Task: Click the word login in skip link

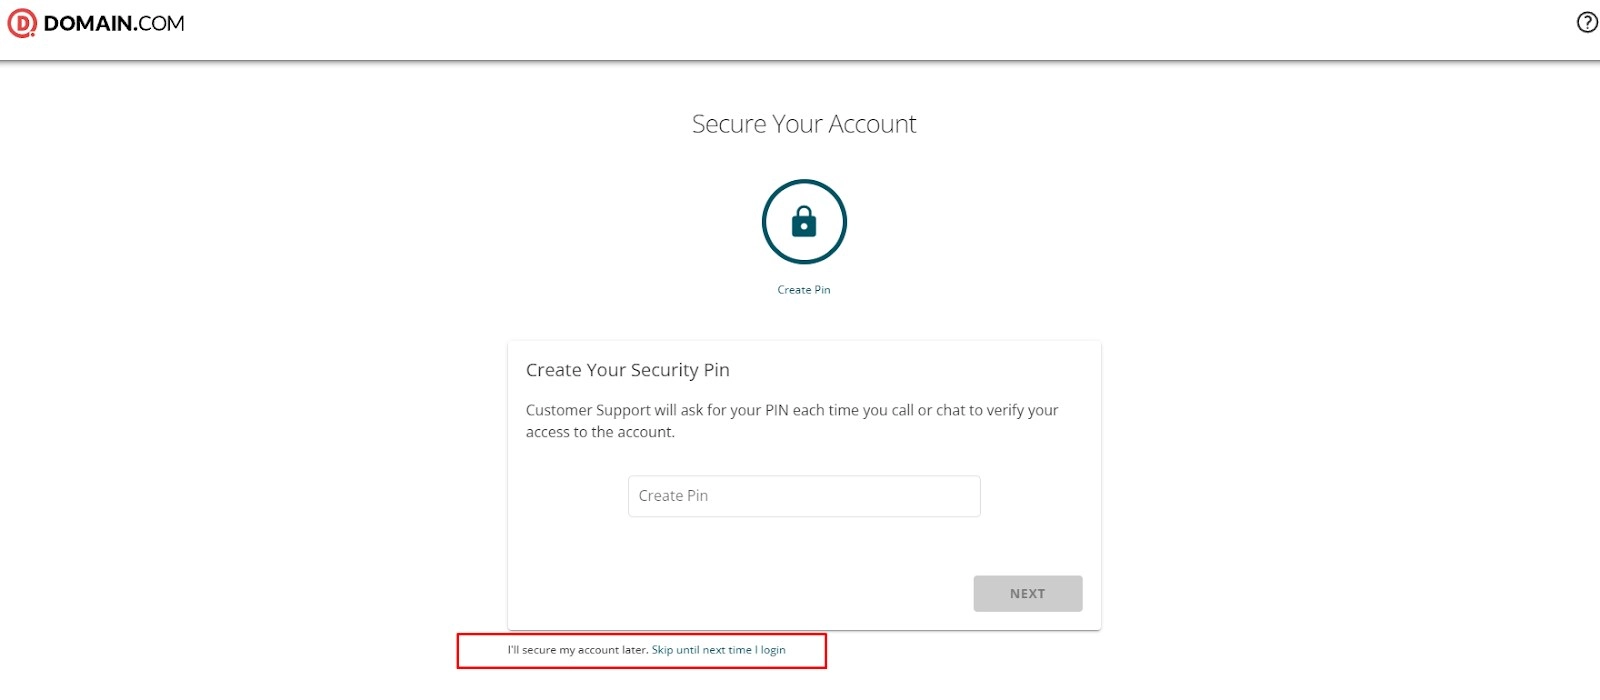Action: click(773, 650)
